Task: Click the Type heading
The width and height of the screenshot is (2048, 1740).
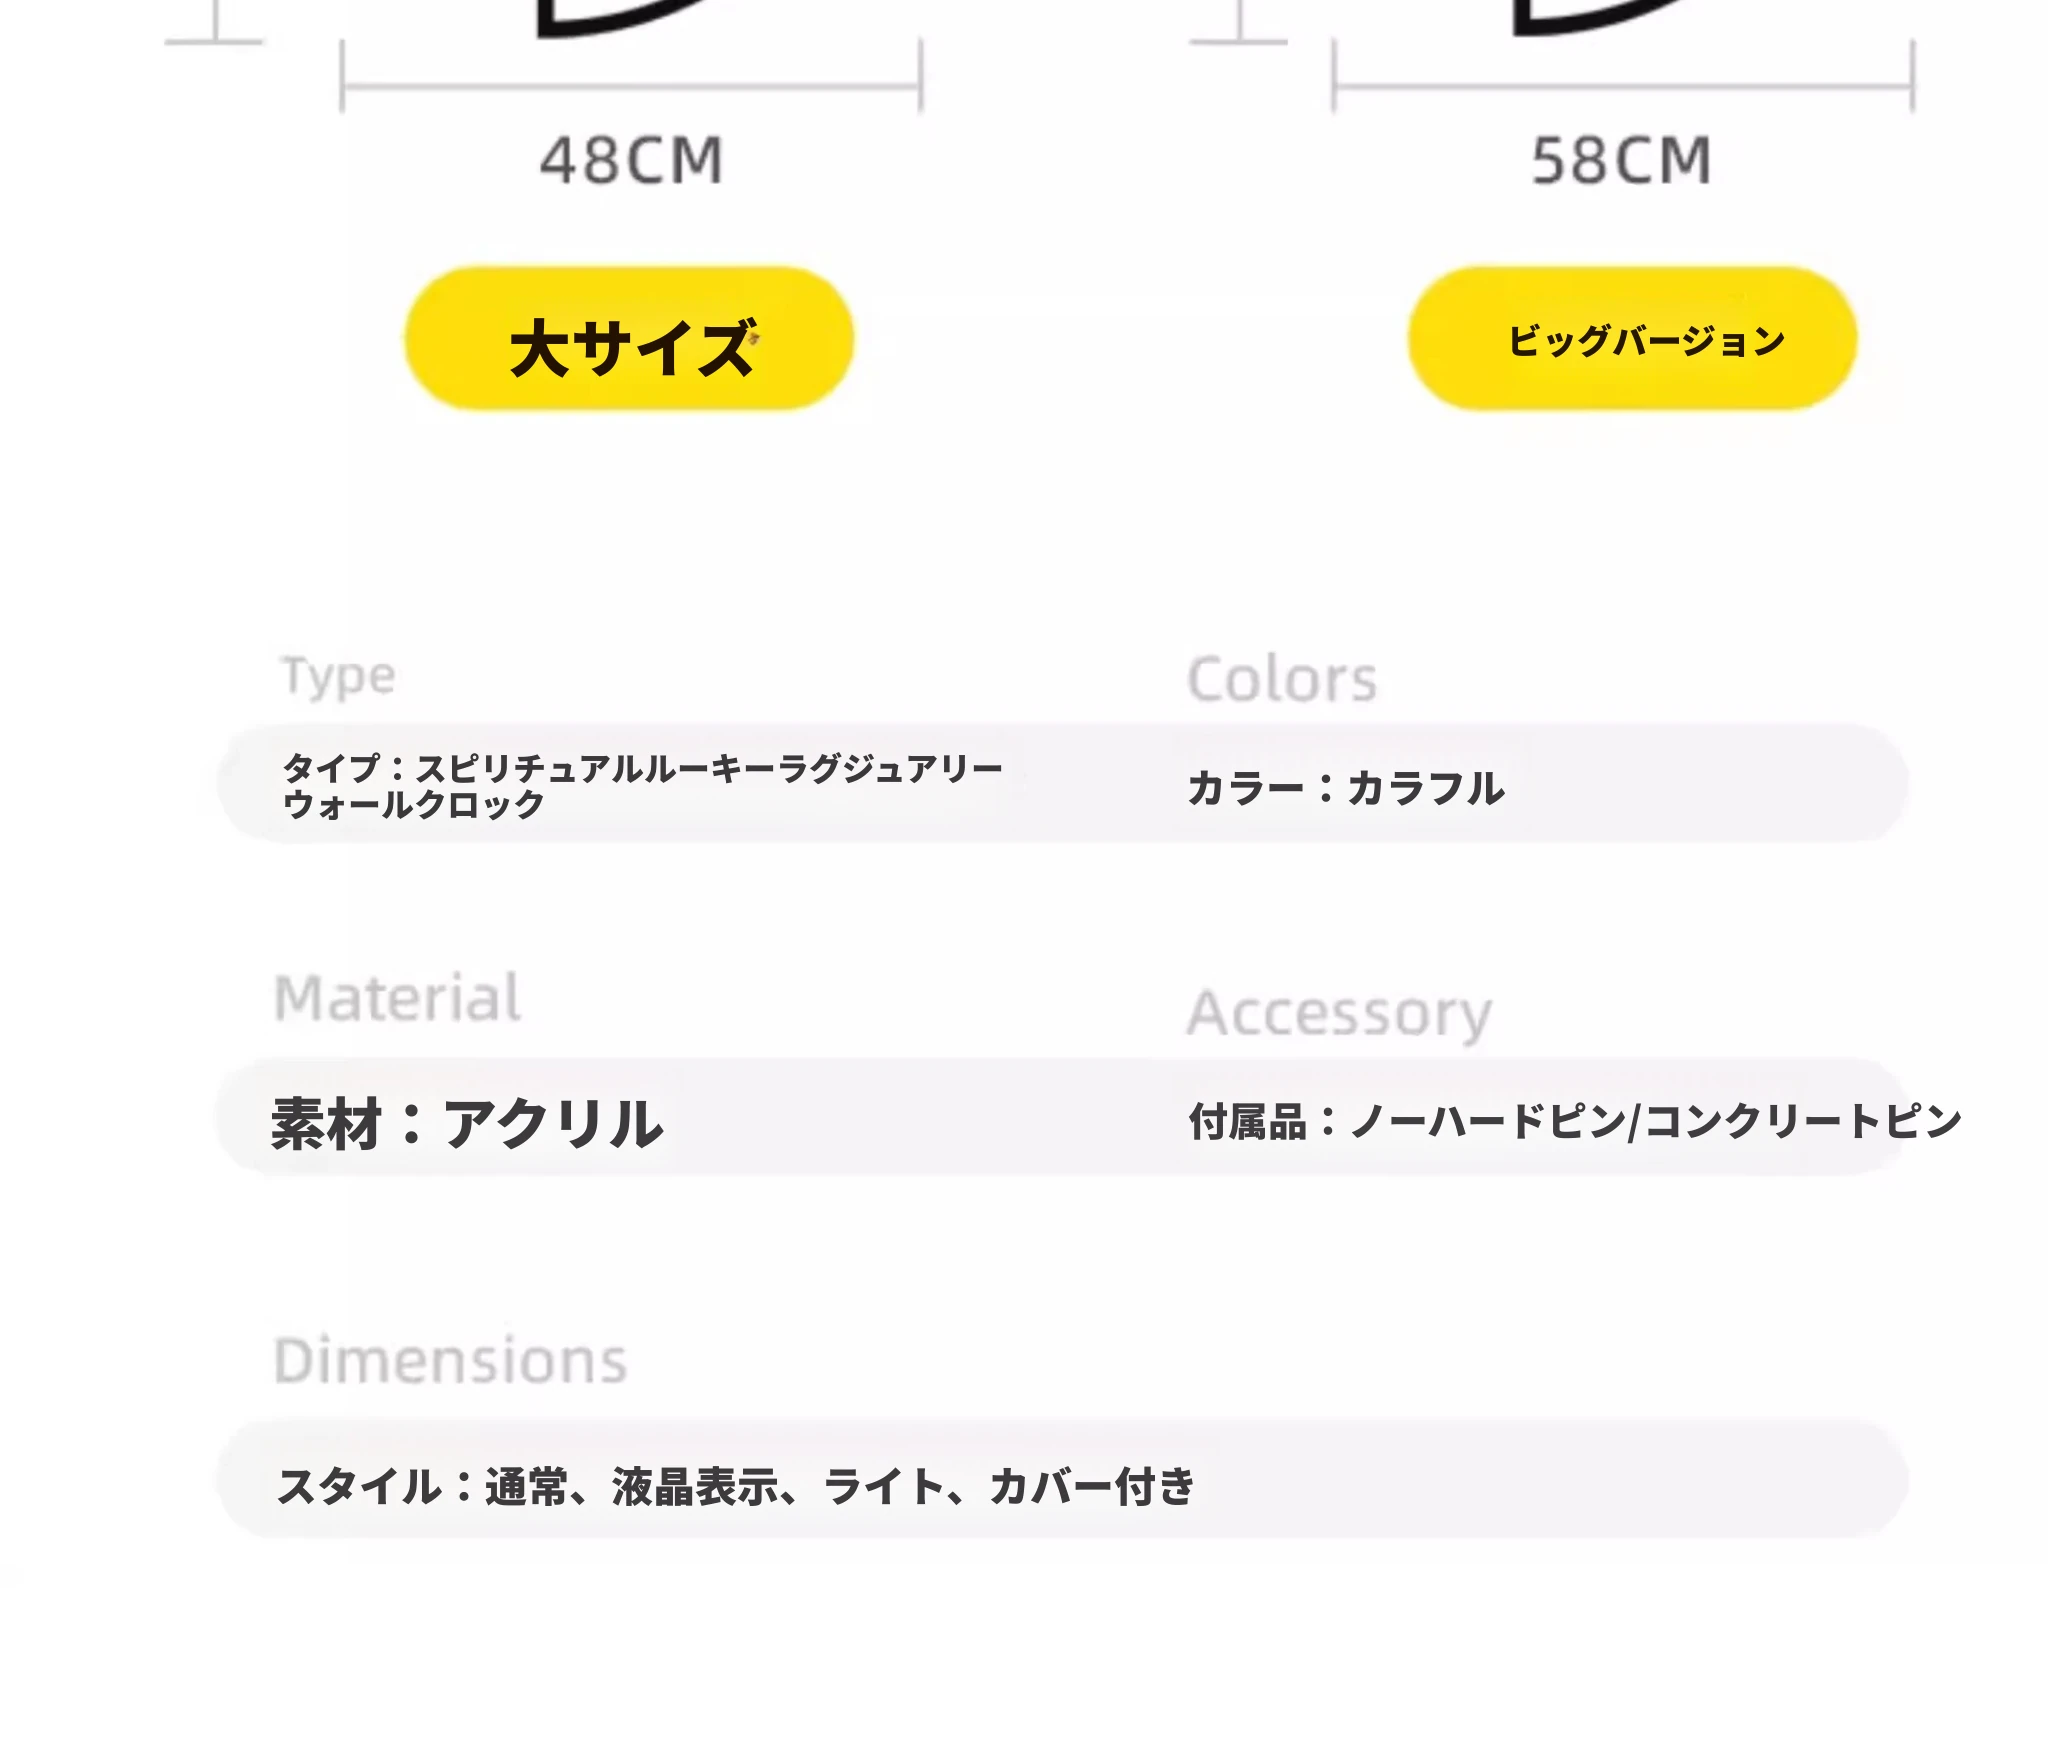Action: click(x=338, y=677)
